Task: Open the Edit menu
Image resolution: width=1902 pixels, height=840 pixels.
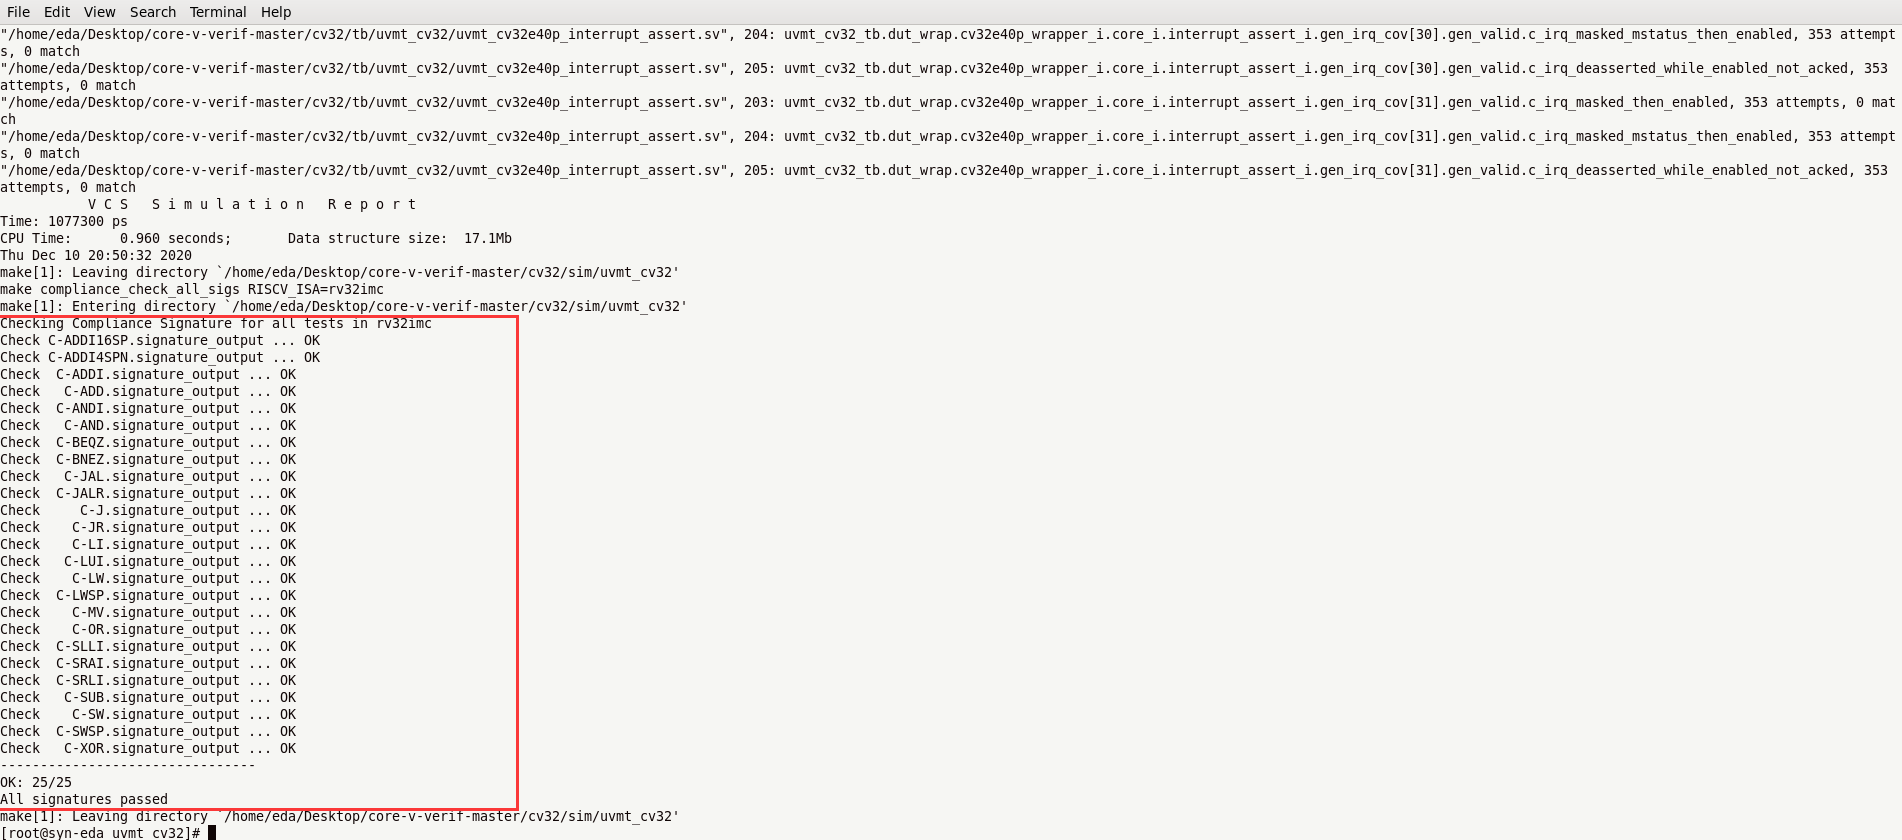Action: 56,12
